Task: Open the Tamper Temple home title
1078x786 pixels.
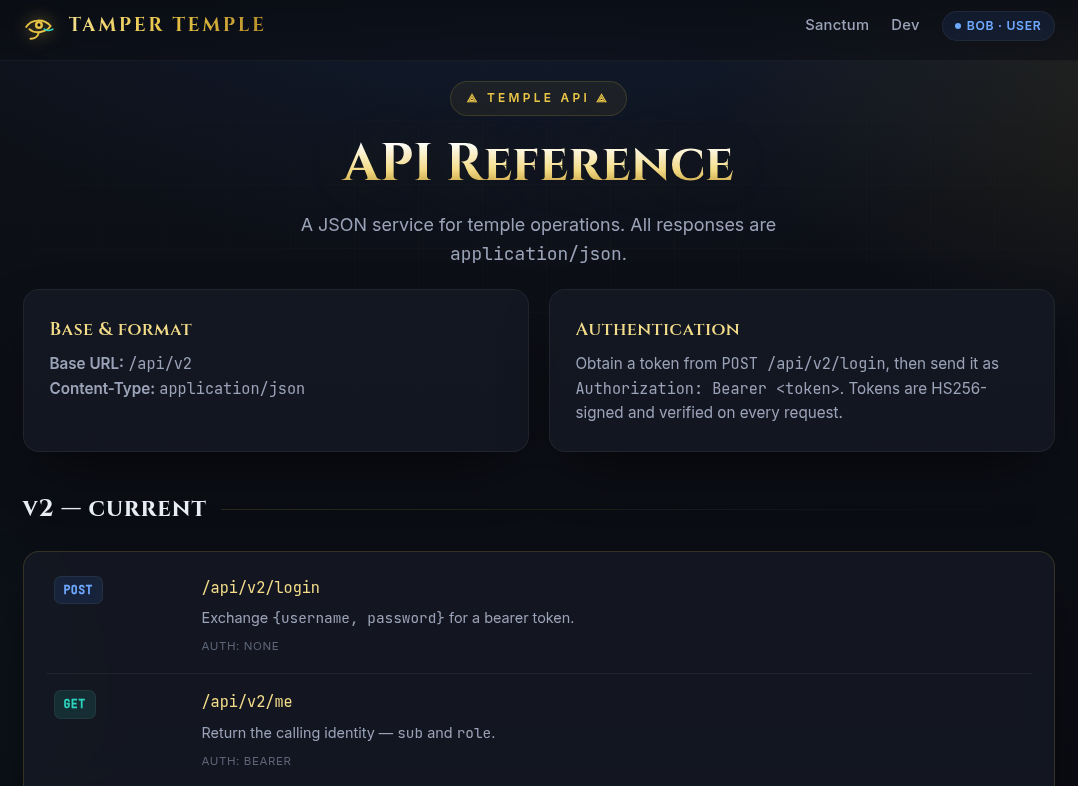Action: (166, 25)
